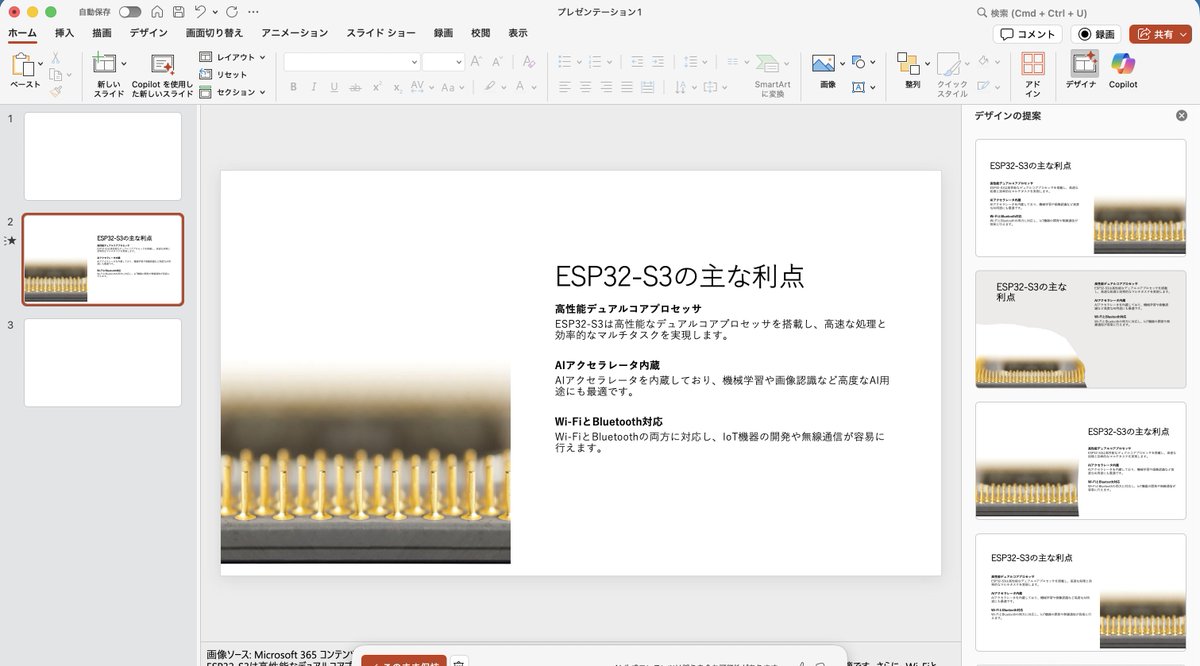Click the Reset (リセット) slide button
The width and height of the screenshot is (1200, 666).
pos(223,75)
